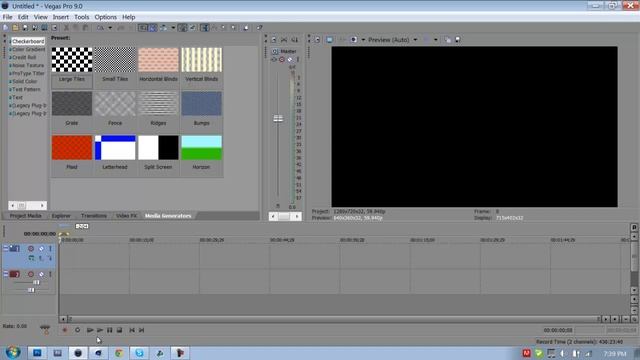Click the Save project icon
The height and width of the screenshot is (360, 640).
25,28
